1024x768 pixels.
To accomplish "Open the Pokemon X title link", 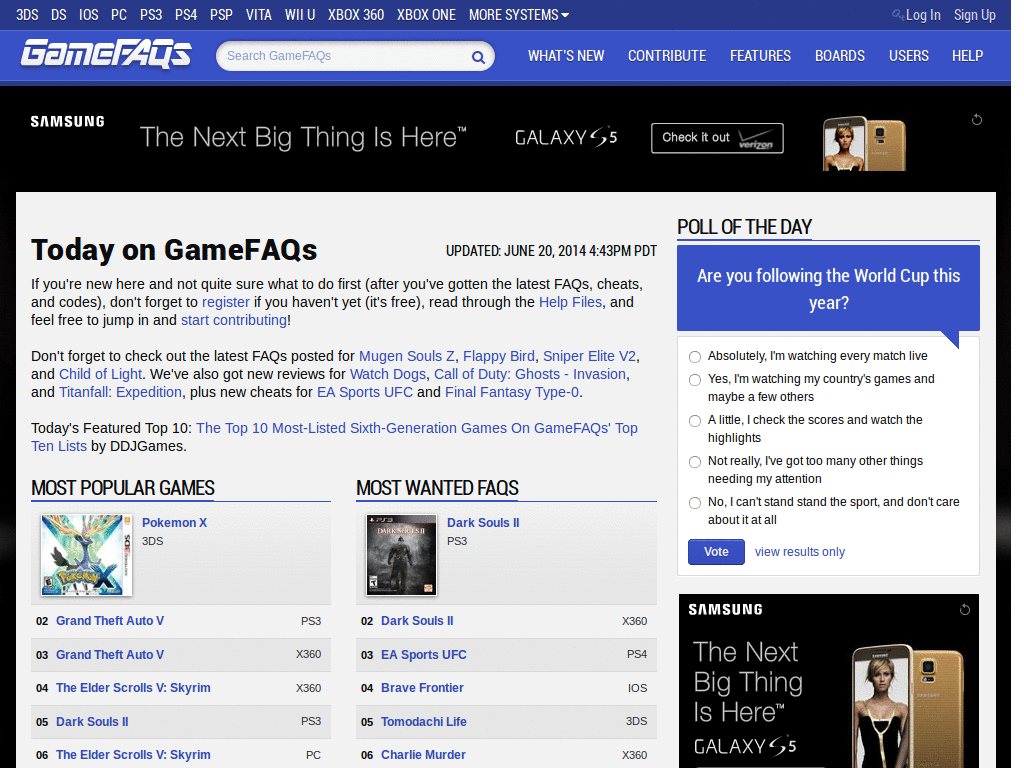I will pos(174,523).
